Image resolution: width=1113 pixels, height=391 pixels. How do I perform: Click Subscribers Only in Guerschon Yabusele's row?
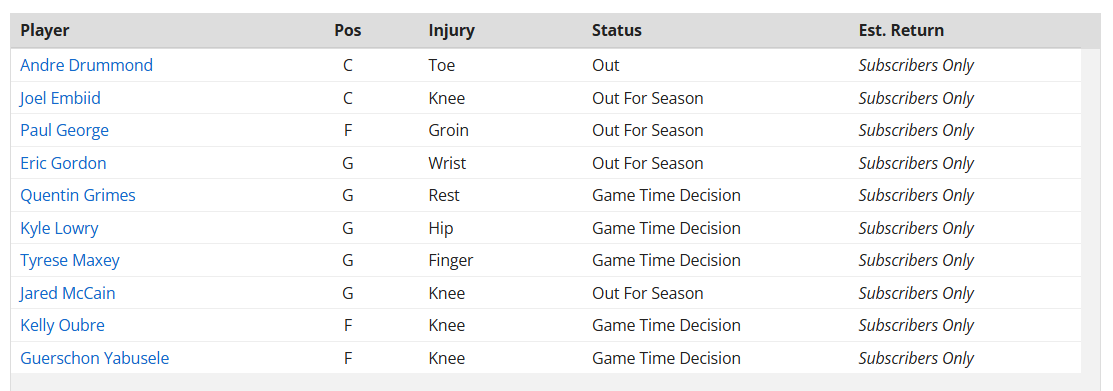tap(916, 358)
